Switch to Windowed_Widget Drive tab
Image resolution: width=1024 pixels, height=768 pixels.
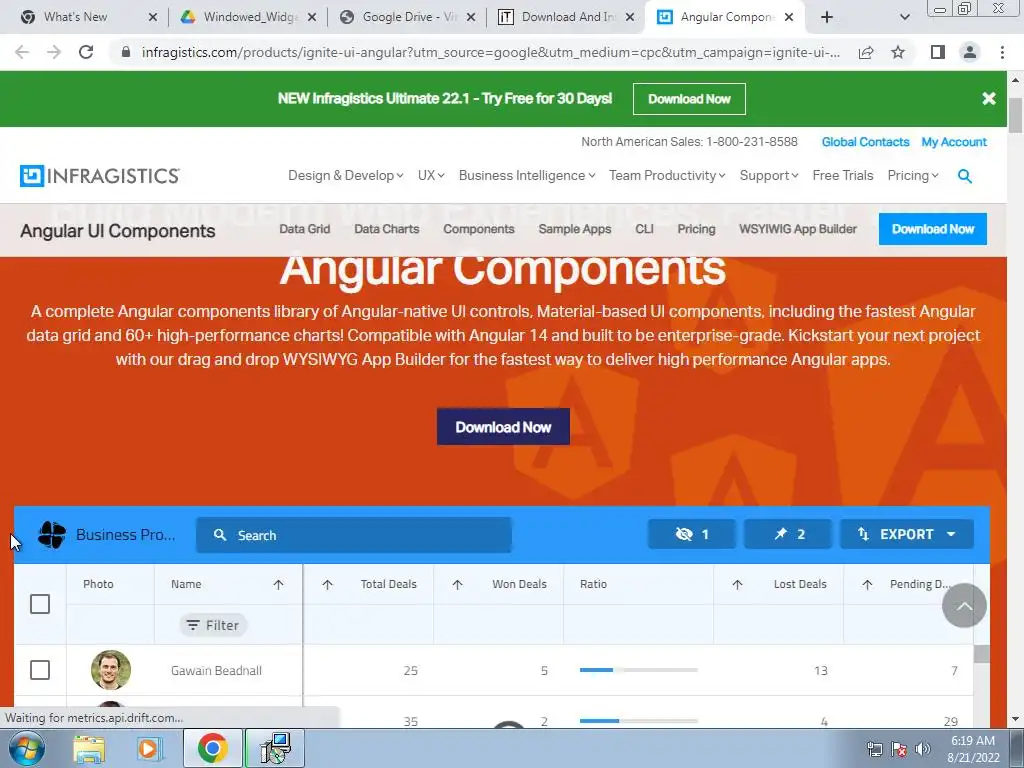tap(251, 17)
